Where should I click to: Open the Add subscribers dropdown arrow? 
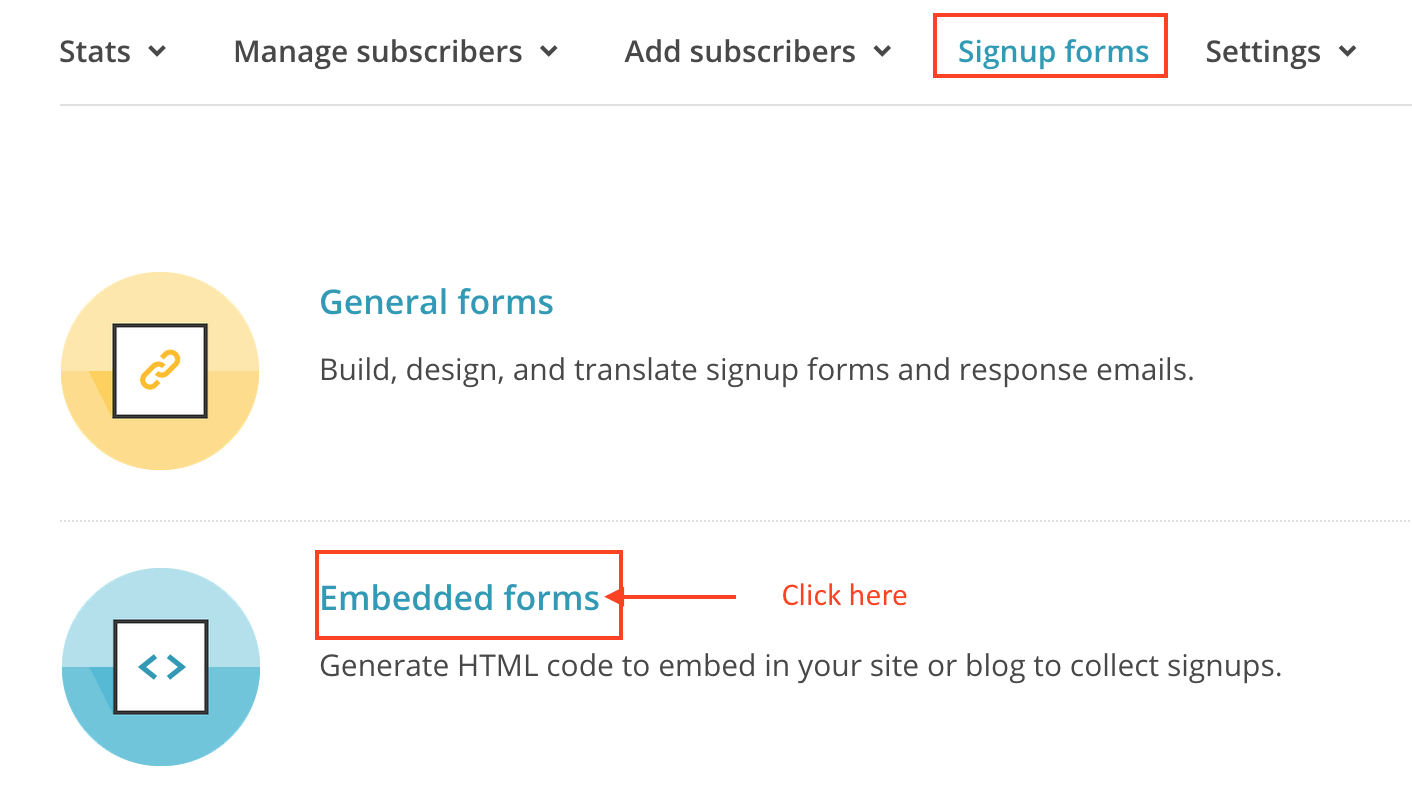click(882, 51)
